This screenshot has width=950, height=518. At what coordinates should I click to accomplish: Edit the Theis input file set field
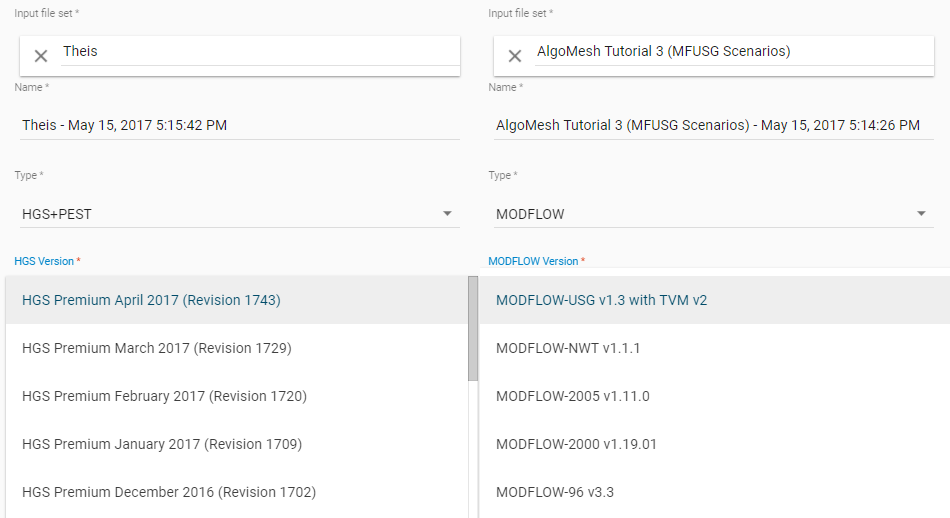260,52
